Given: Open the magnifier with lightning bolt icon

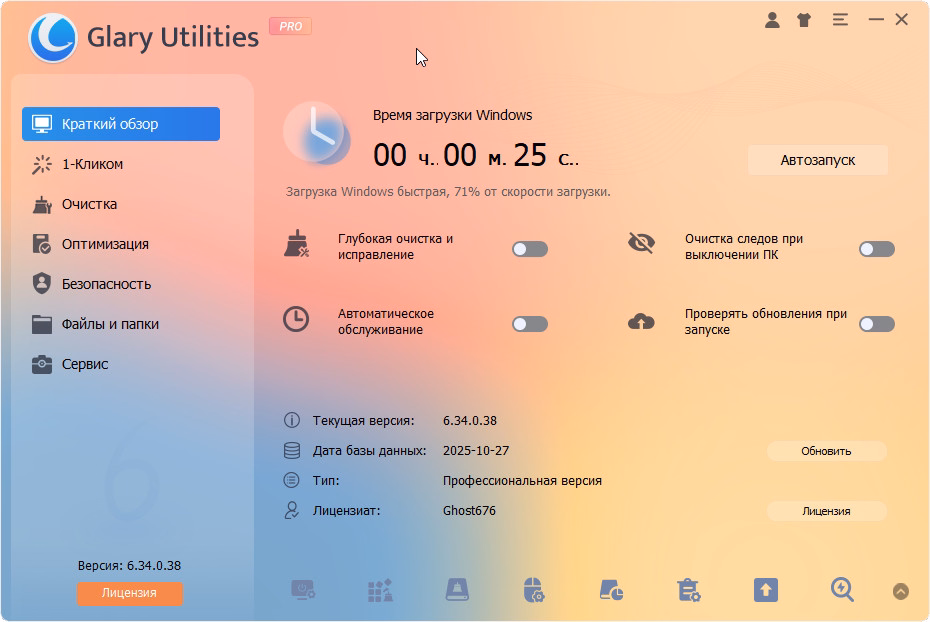Looking at the screenshot, I should (x=842, y=590).
